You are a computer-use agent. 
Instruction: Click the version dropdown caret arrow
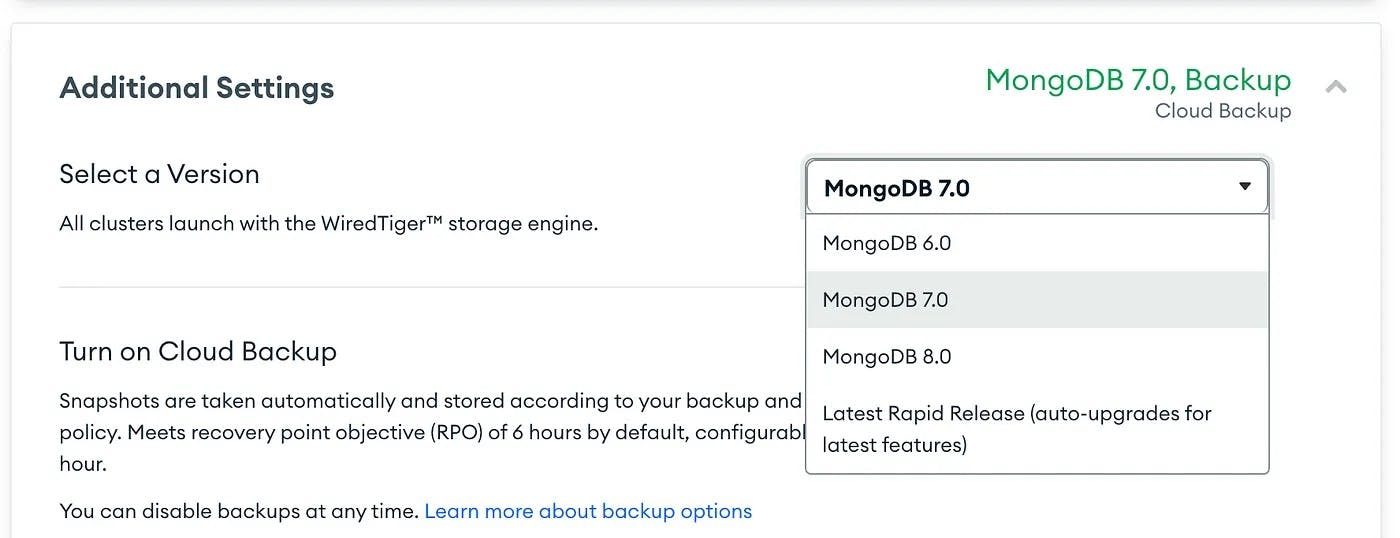(x=1245, y=186)
